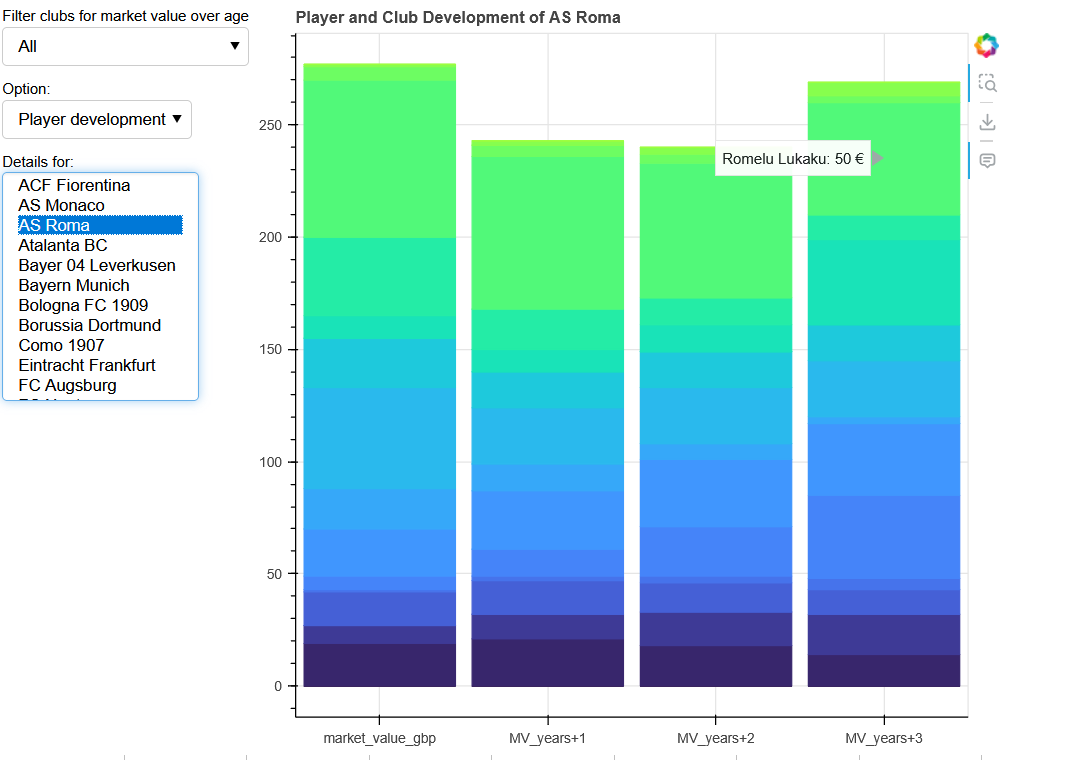Choose Atalanta BC from the details list

(x=63, y=245)
